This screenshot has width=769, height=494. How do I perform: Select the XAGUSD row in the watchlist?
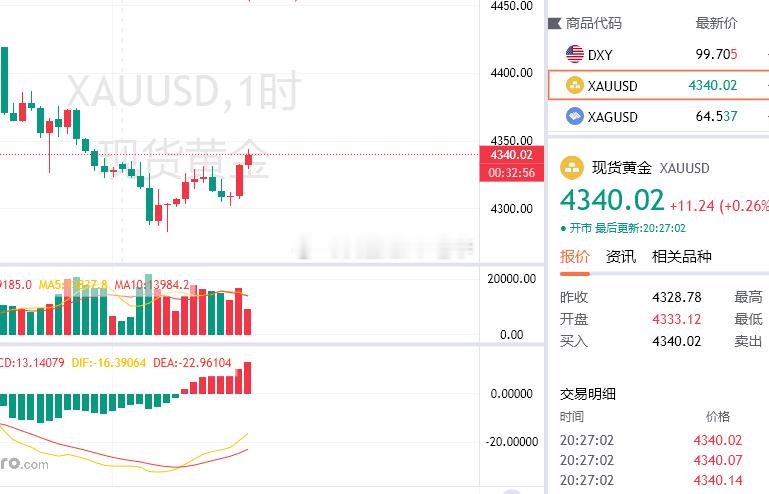658,116
